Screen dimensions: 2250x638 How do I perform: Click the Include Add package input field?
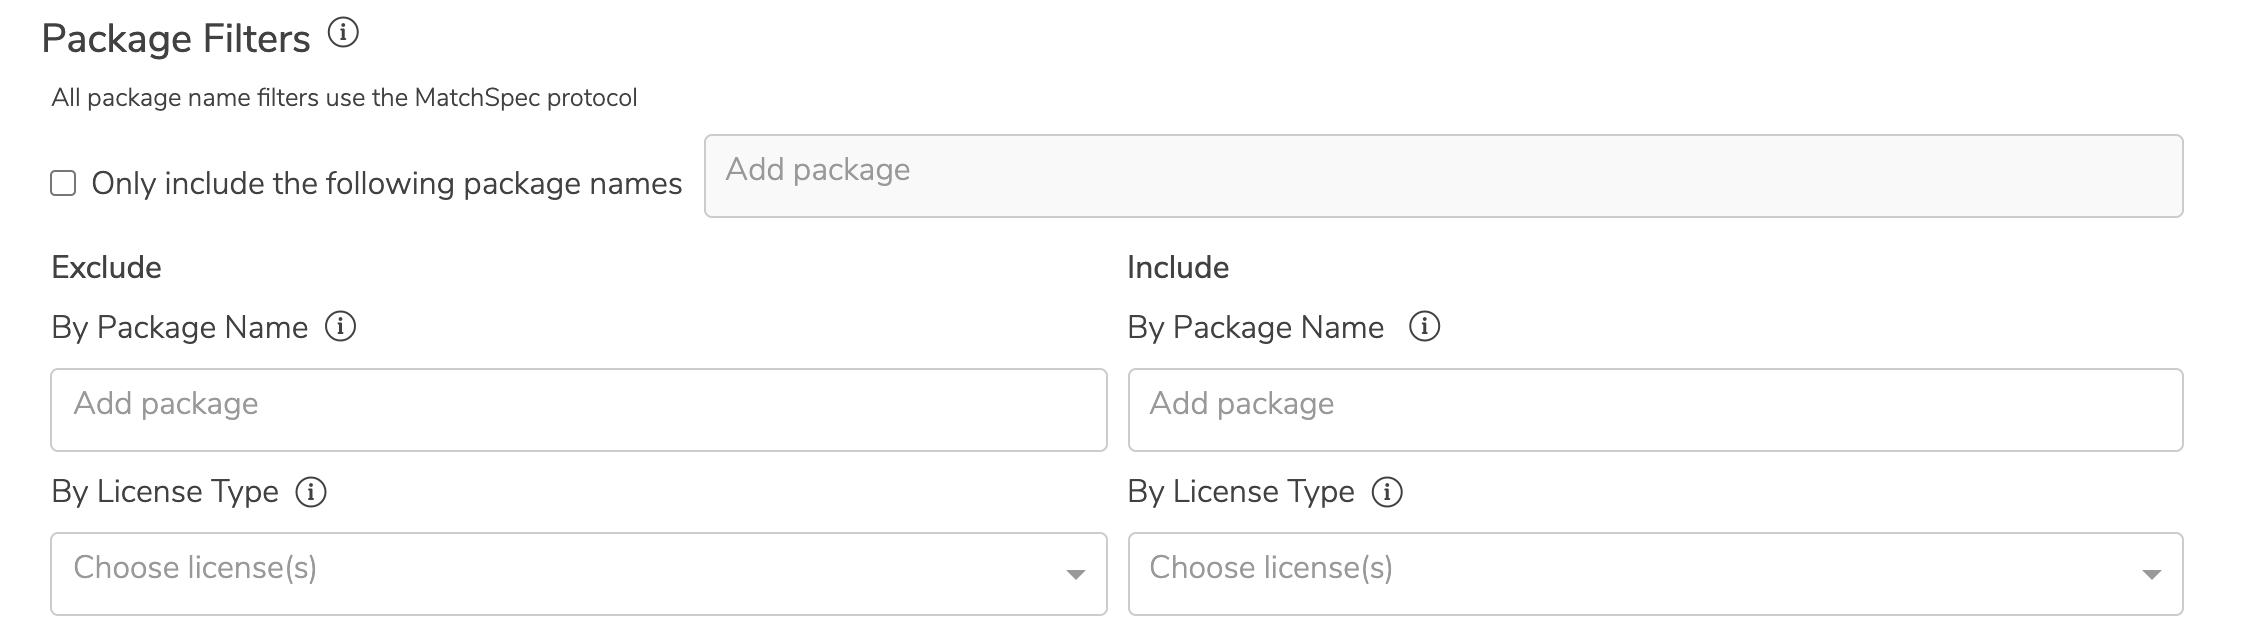tap(1655, 410)
